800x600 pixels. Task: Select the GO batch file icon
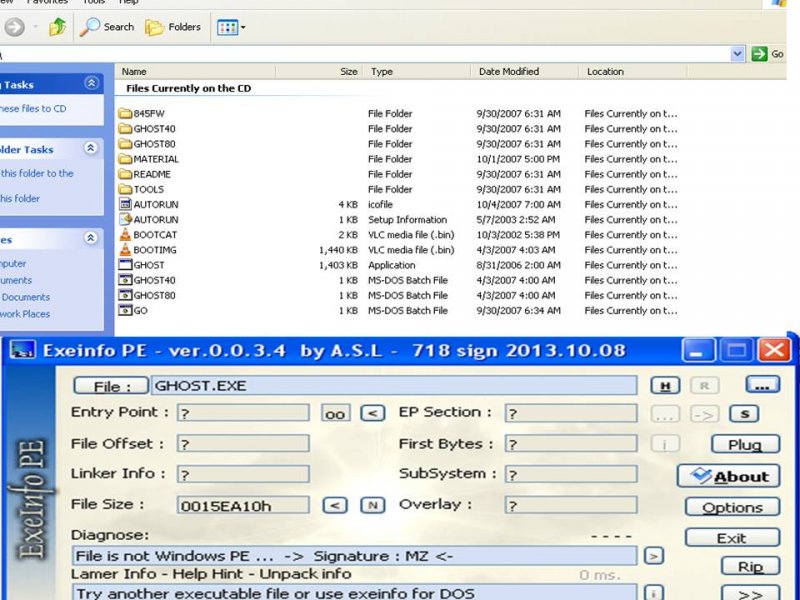125,310
